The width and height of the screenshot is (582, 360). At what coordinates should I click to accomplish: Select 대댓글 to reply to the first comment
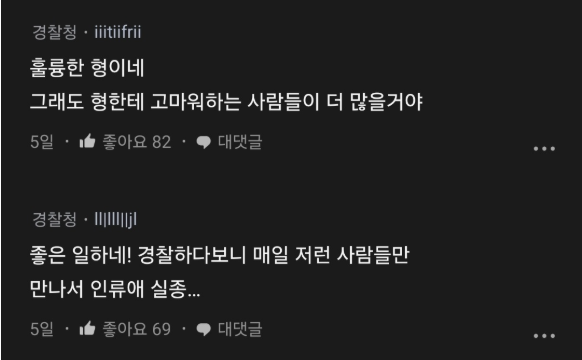(240, 142)
